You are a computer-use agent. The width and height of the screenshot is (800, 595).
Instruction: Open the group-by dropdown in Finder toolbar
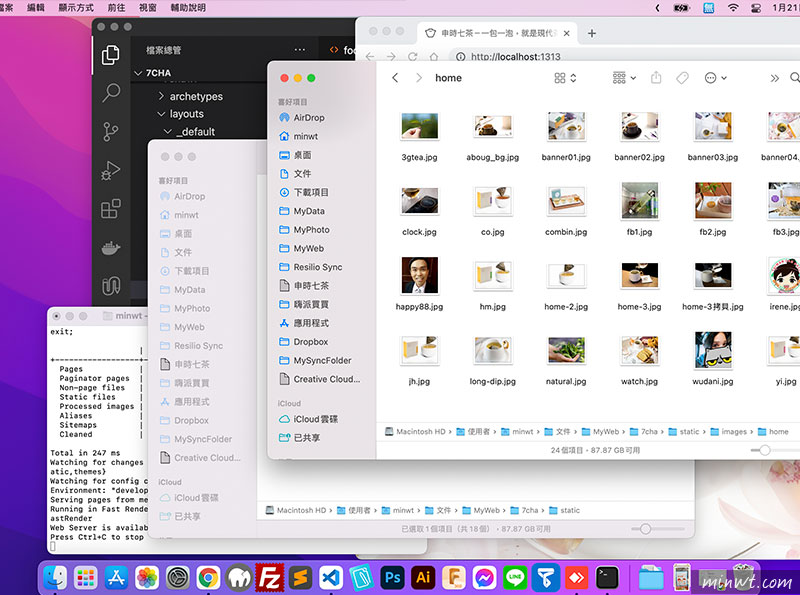point(624,78)
